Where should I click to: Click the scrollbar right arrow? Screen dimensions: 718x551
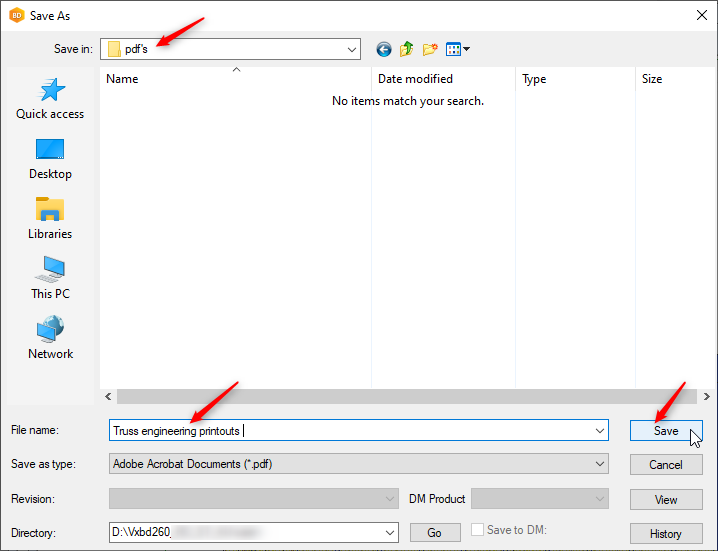[x=707, y=396]
